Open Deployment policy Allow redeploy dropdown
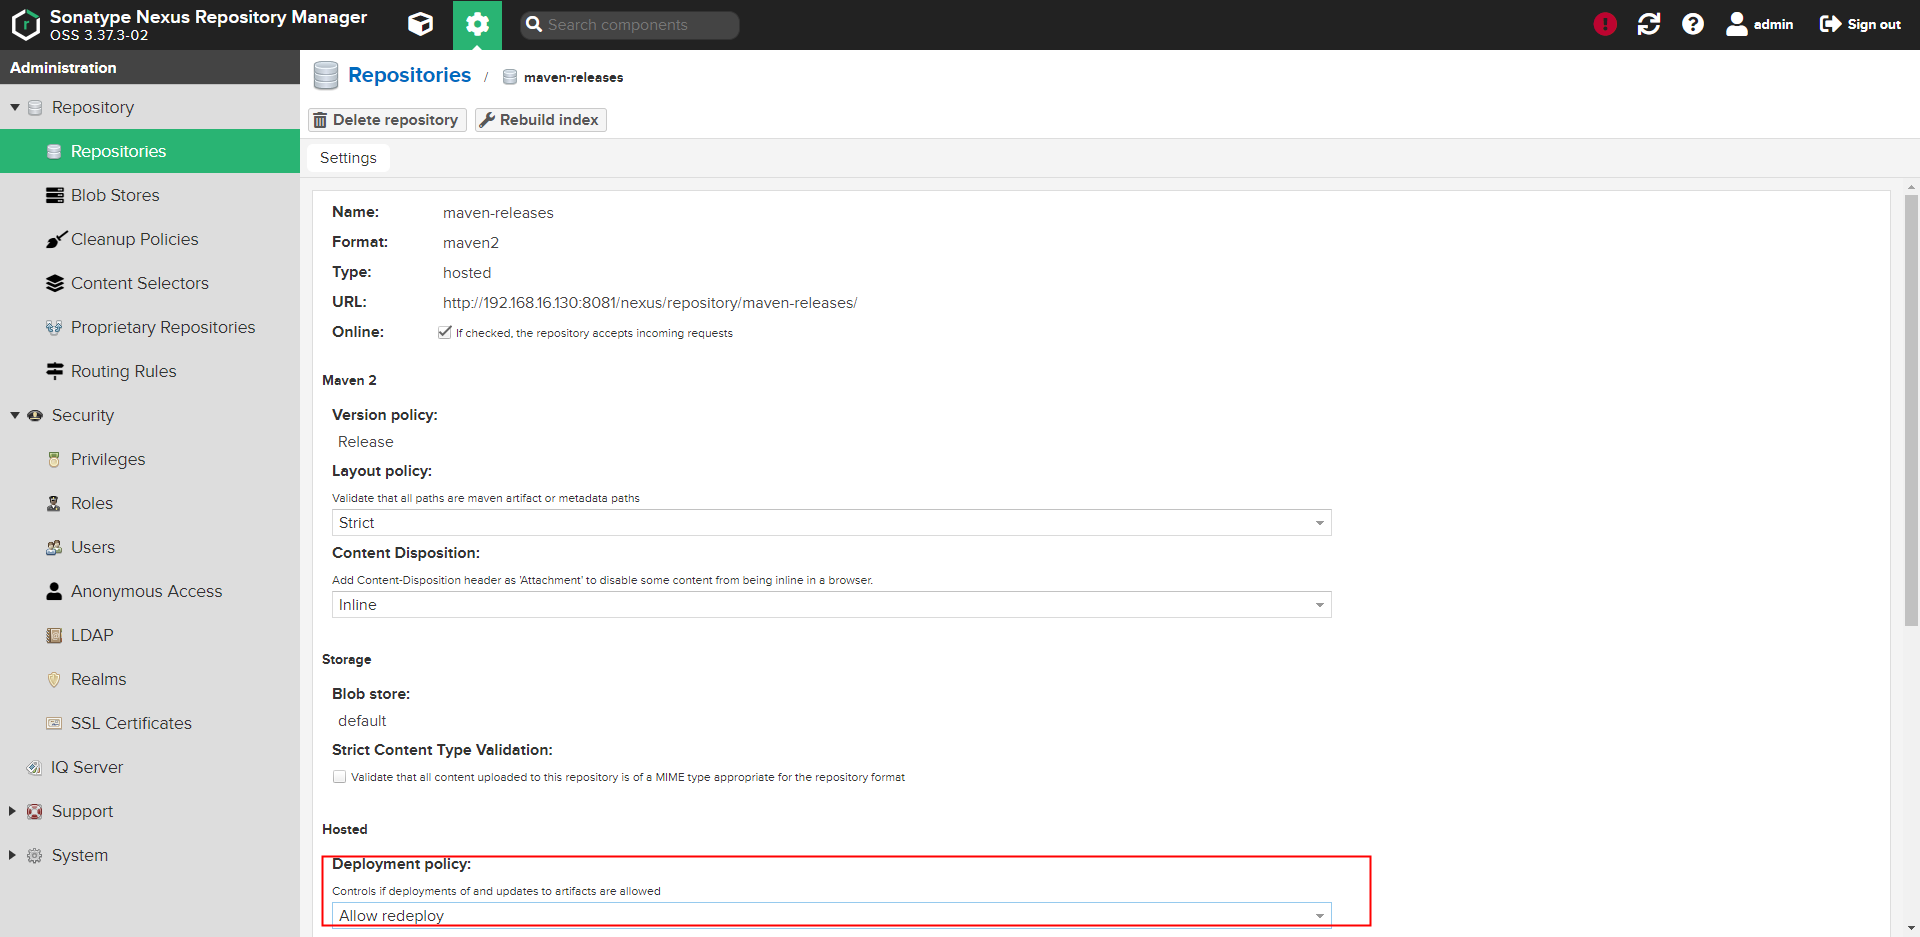The image size is (1920, 937). click(x=831, y=915)
